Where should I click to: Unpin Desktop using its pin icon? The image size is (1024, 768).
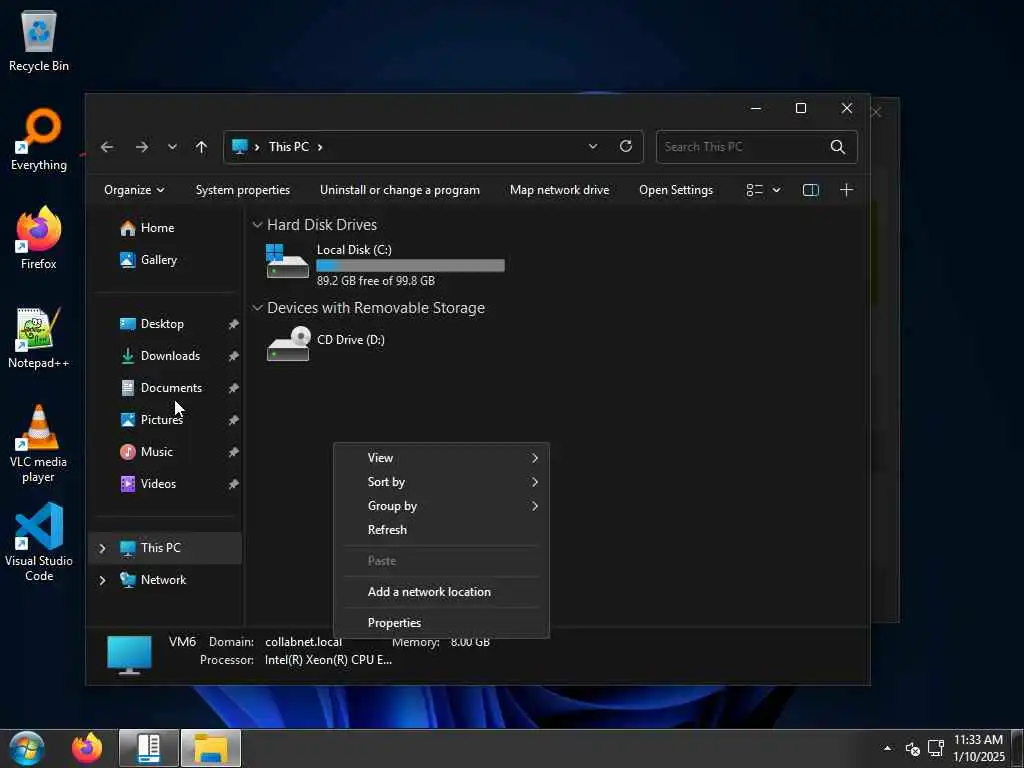point(233,324)
